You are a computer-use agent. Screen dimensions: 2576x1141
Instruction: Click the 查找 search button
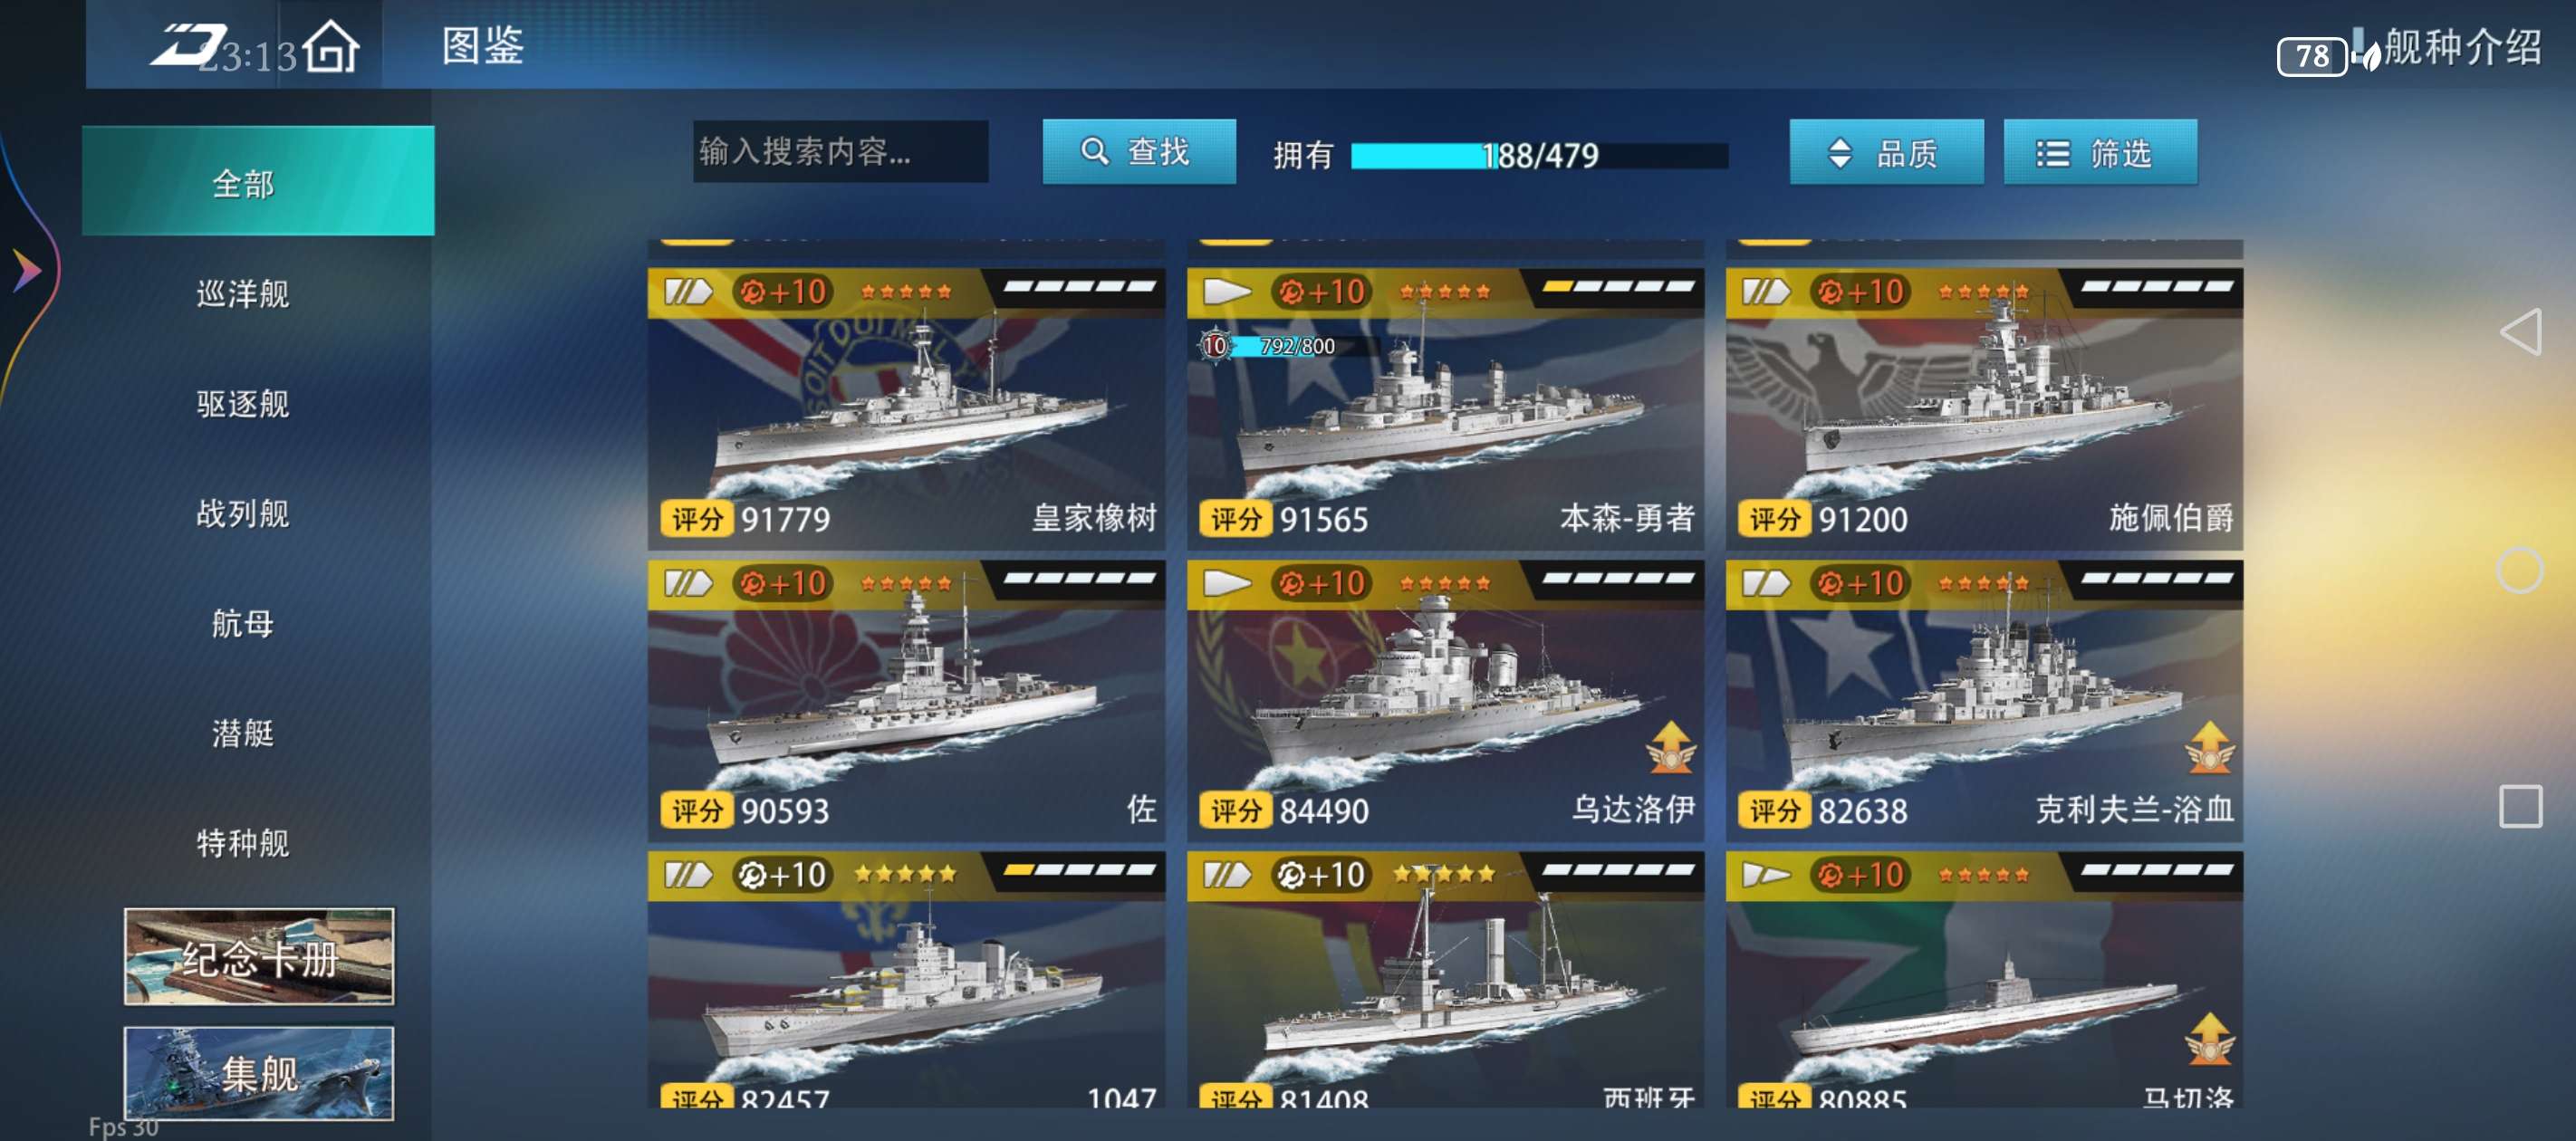(1138, 152)
